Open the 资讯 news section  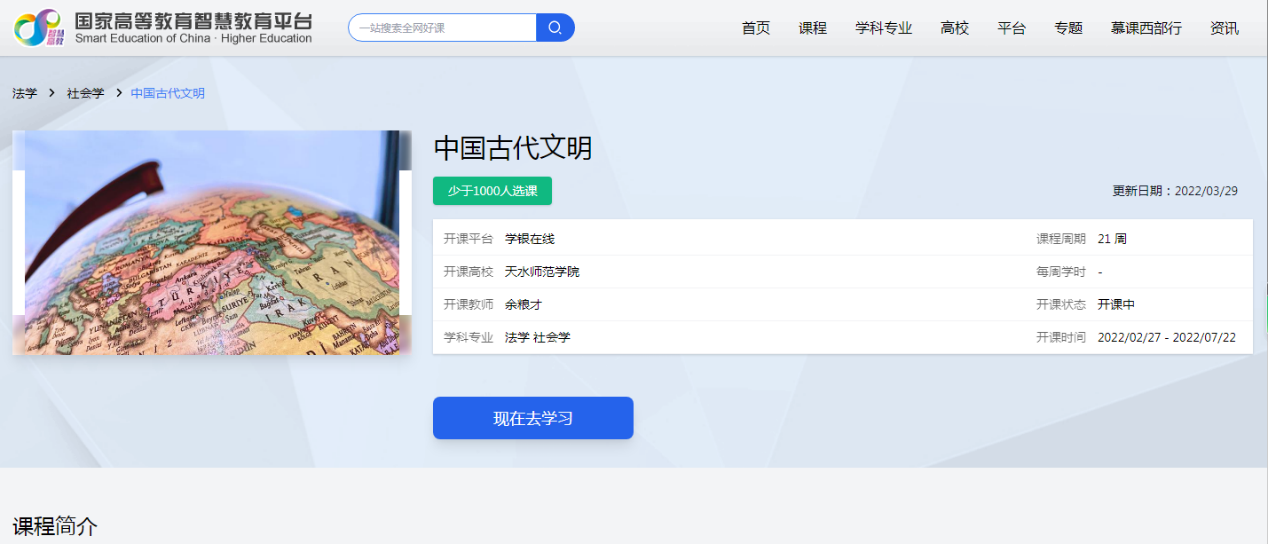tap(1224, 28)
